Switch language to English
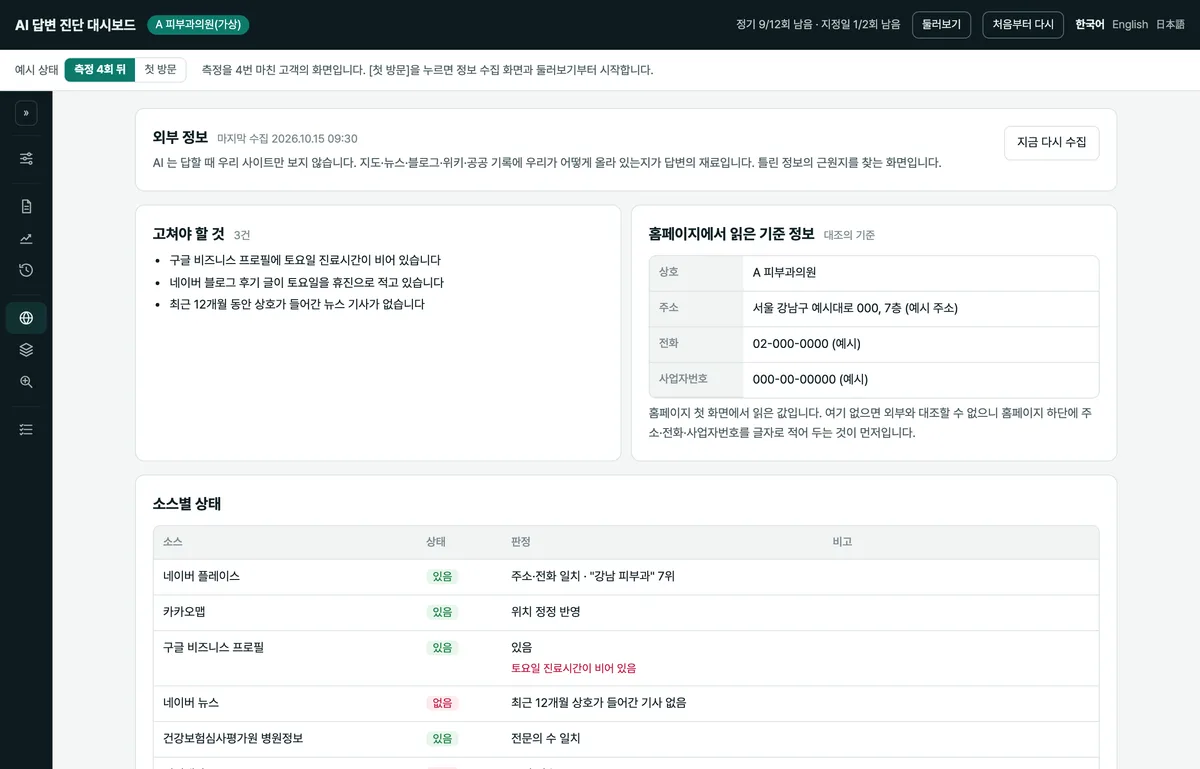 click(x=1130, y=25)
